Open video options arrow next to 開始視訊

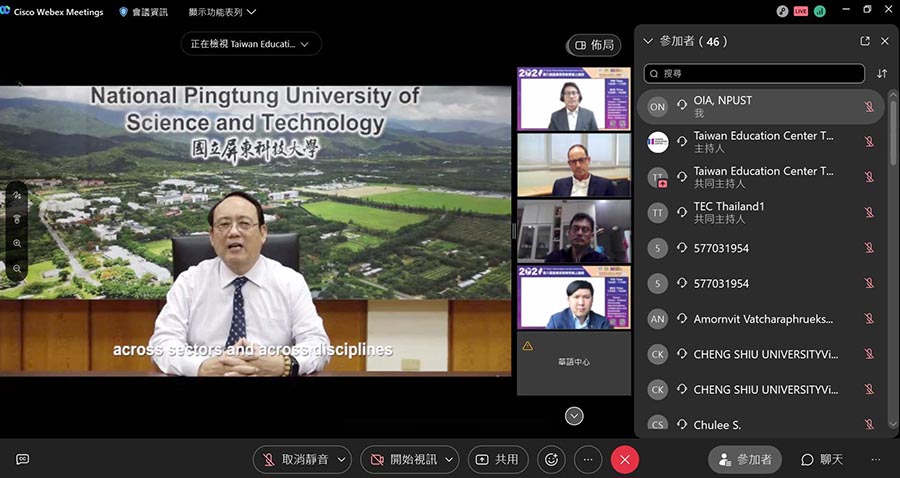coord(449,460)
